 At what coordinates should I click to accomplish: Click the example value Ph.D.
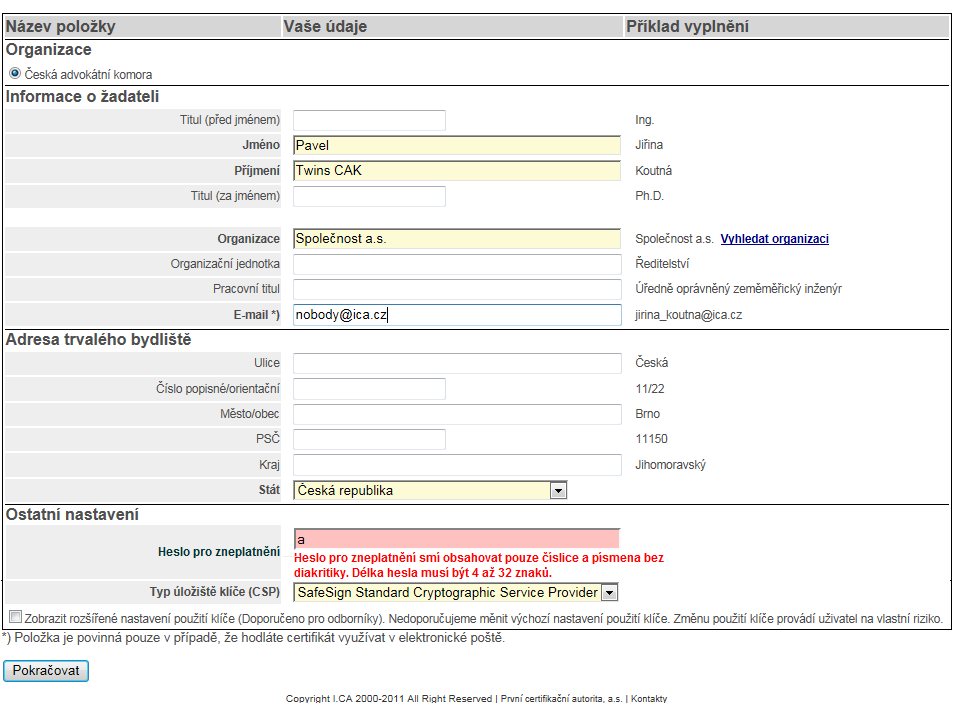coord(649,196)
